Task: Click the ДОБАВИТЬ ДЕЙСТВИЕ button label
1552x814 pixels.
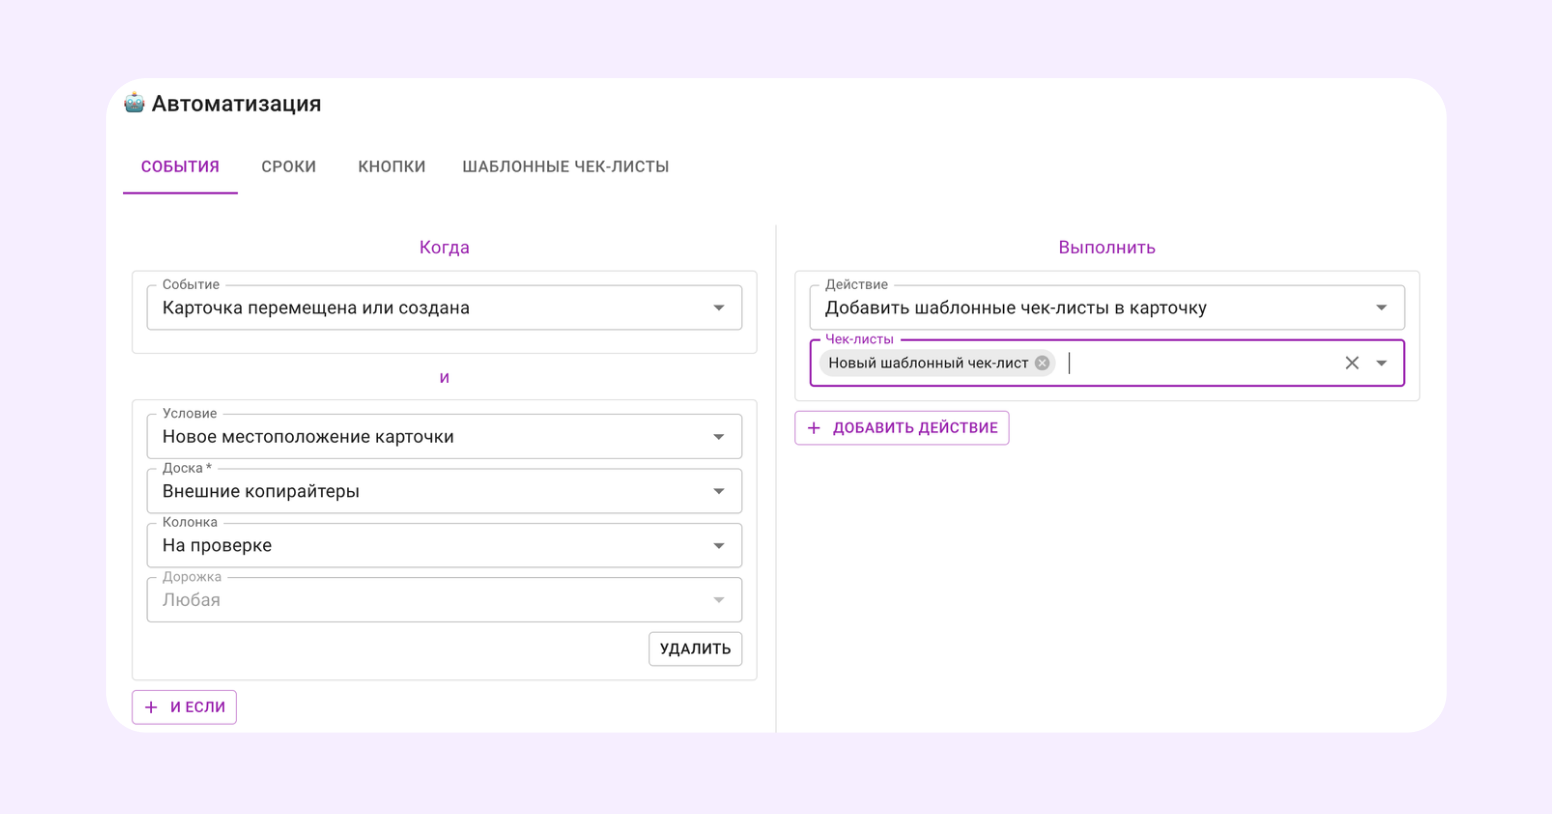Action: coord(915,428)
